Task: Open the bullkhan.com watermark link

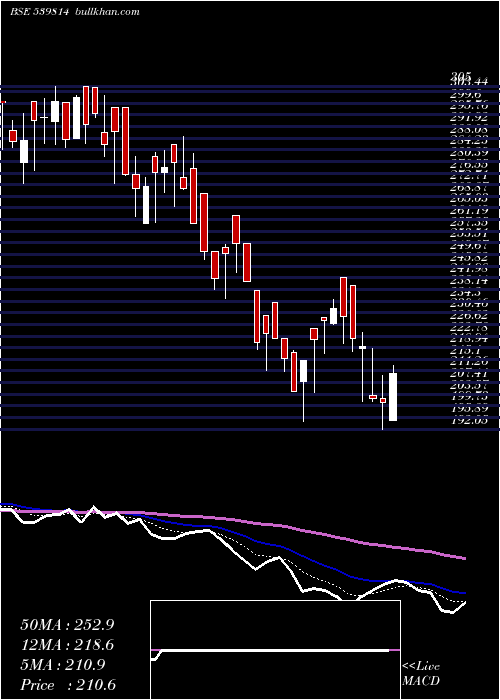Action: (x=107, y=12)
